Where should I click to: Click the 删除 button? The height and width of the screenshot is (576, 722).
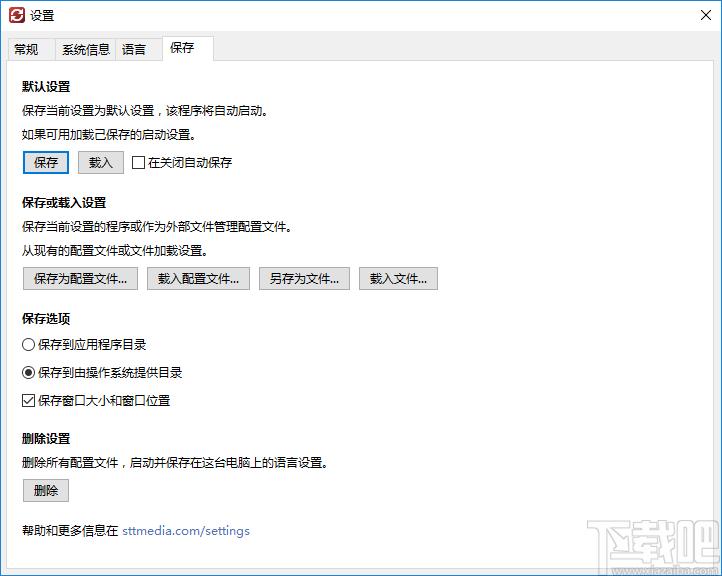pos(46,490)
